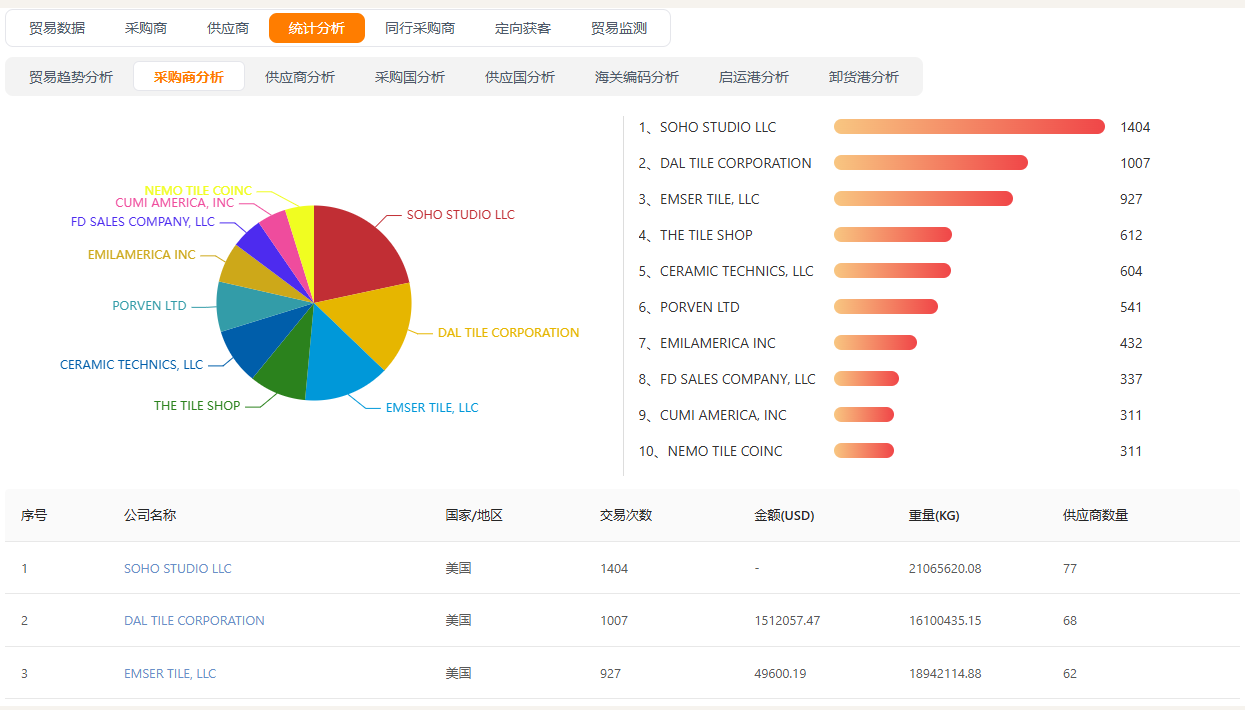Click the EMSER TILE, LLC ranking bar
The image size is (1245, 710).
coord(923,199)
